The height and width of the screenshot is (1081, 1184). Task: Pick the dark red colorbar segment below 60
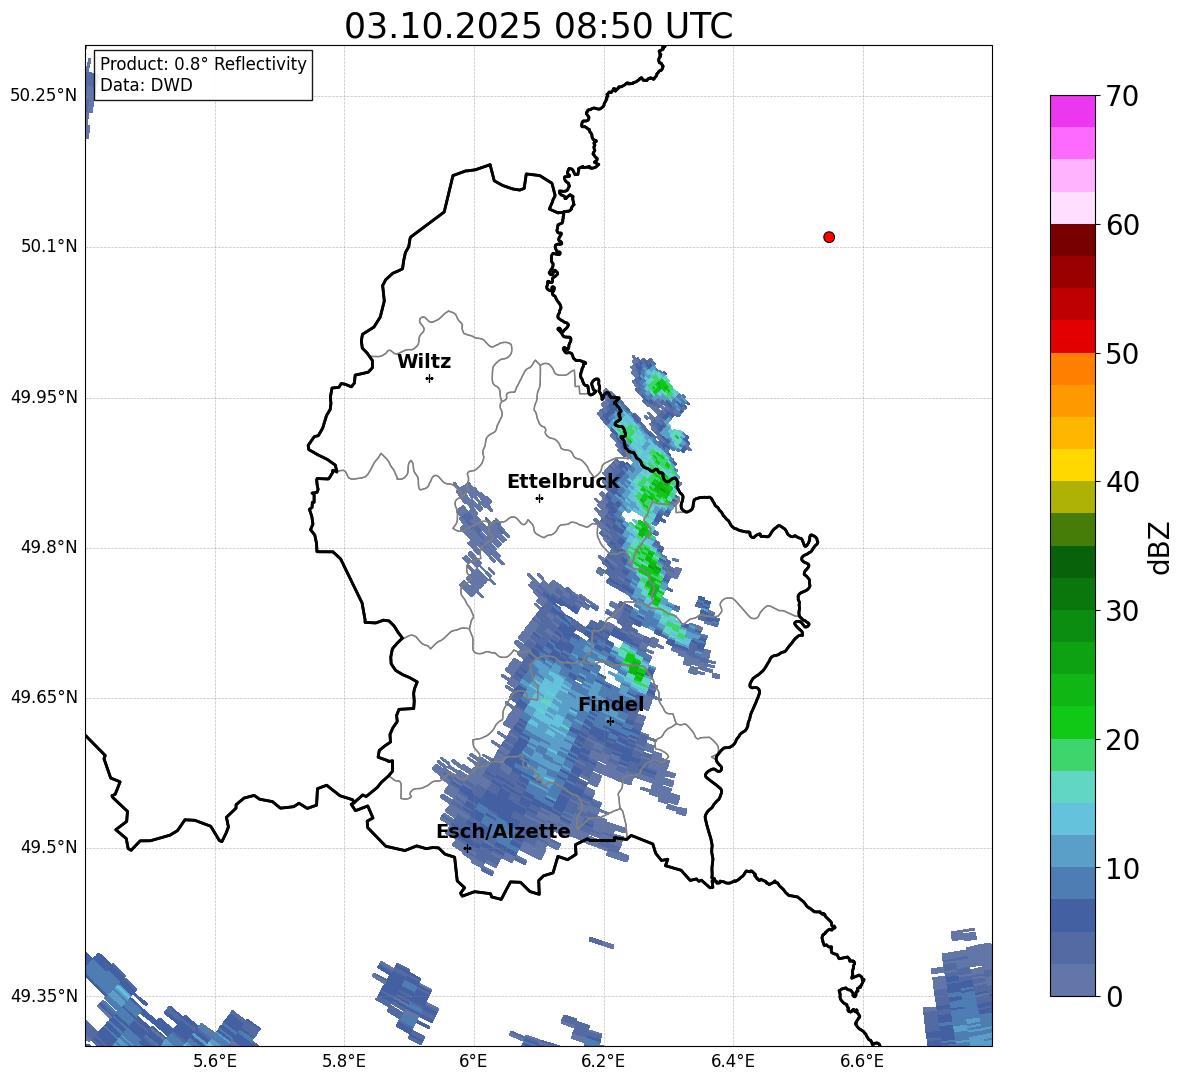[1072, 240]
